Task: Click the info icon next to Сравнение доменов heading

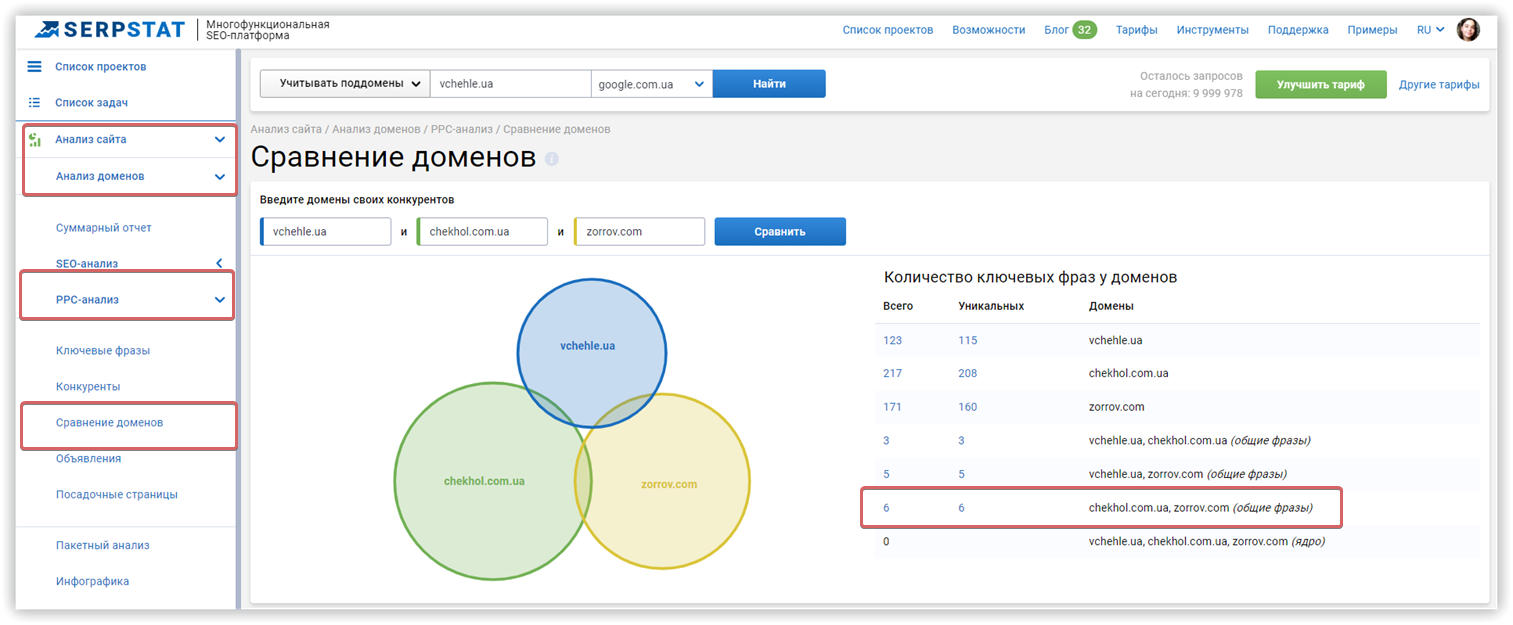Action: (552, 159)
